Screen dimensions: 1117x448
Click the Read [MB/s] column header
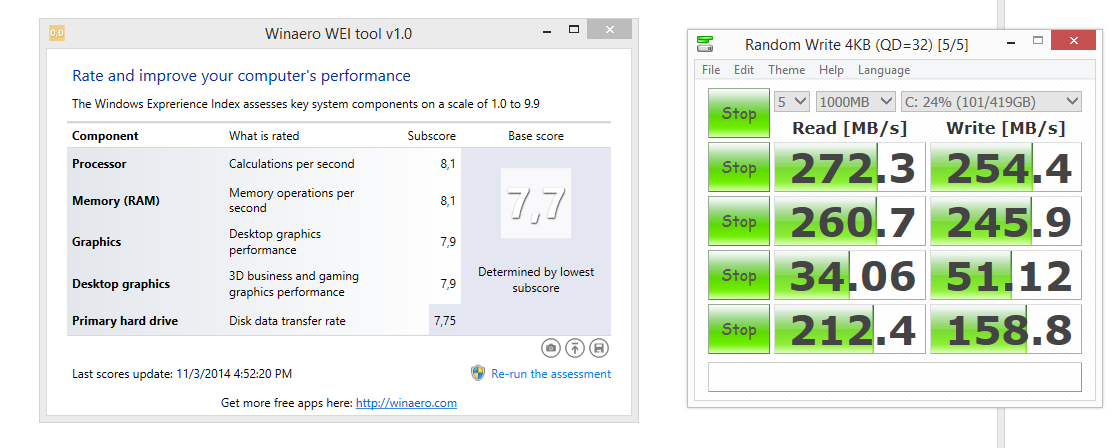click(850, 128)
